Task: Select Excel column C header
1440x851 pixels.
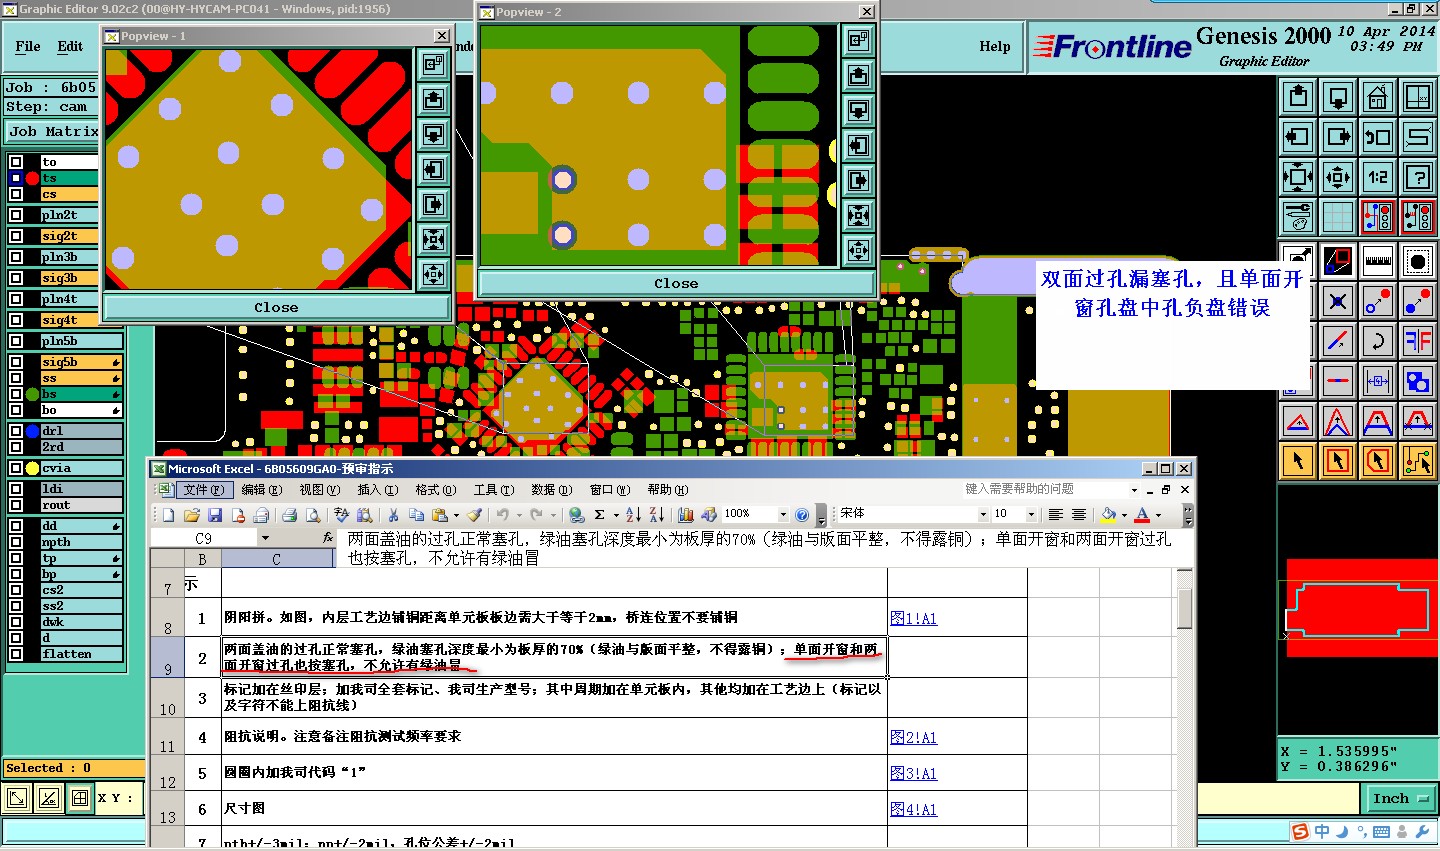Action: coord(277,560)
